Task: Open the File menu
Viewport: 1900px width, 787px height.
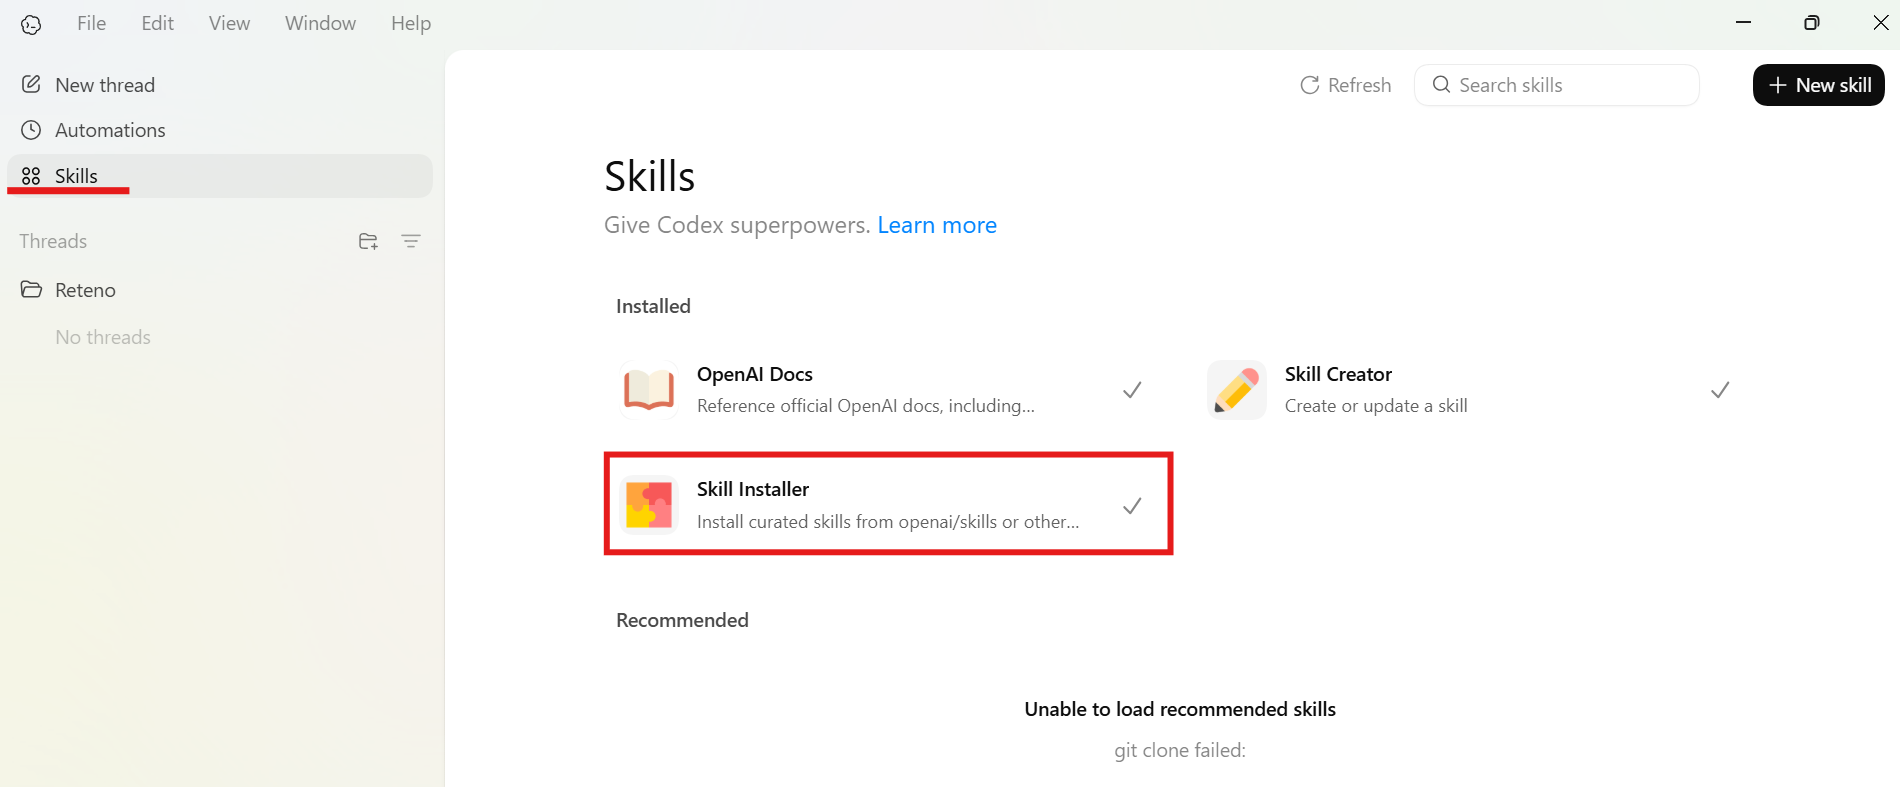Action: [x=90, y=22]
